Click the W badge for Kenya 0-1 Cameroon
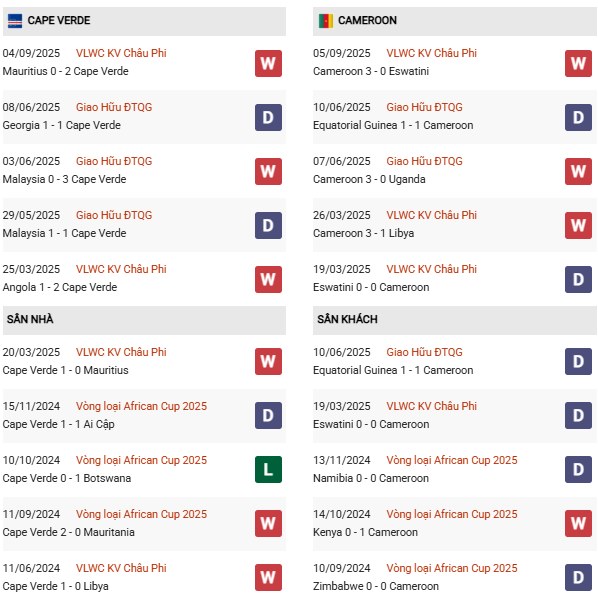Screen dimensions: 598x599 tap(578, 523)
